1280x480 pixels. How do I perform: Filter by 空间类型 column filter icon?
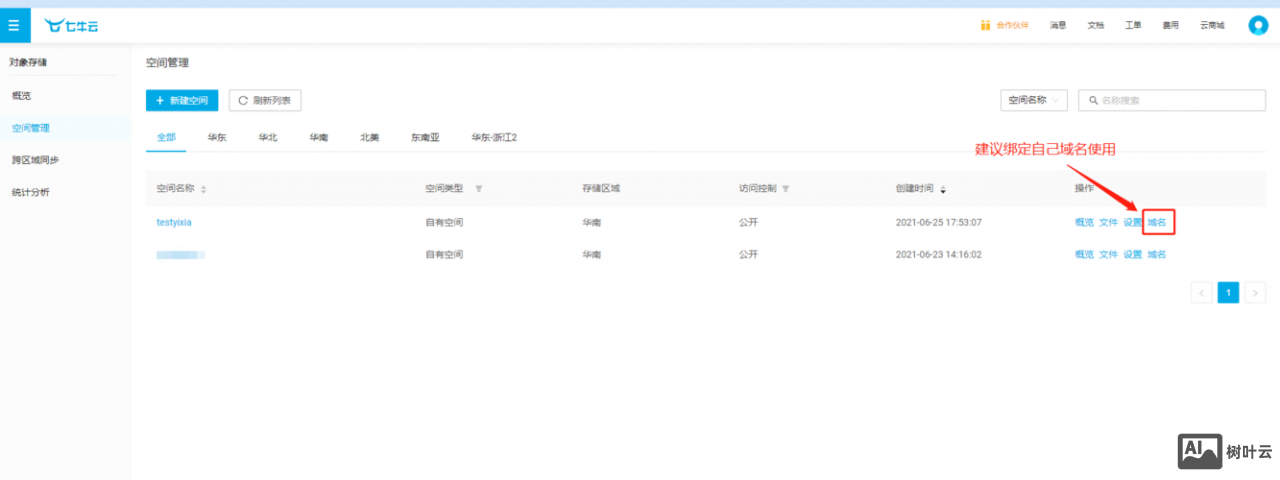(478, 189)
